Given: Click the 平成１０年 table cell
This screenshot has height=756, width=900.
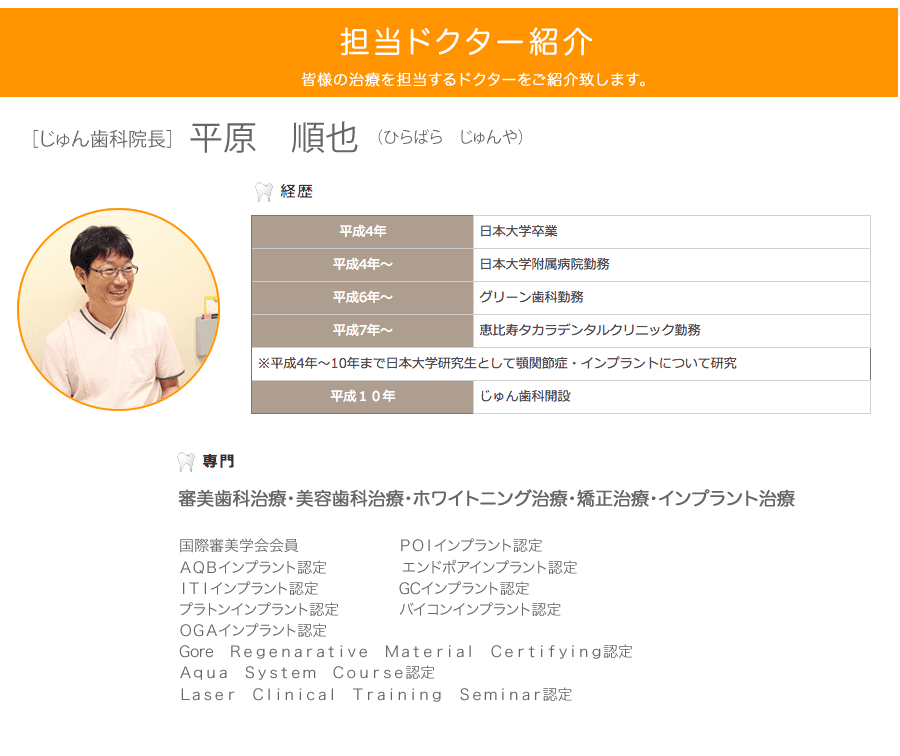Looking at the screenshot, I should (x=362, y=397).
